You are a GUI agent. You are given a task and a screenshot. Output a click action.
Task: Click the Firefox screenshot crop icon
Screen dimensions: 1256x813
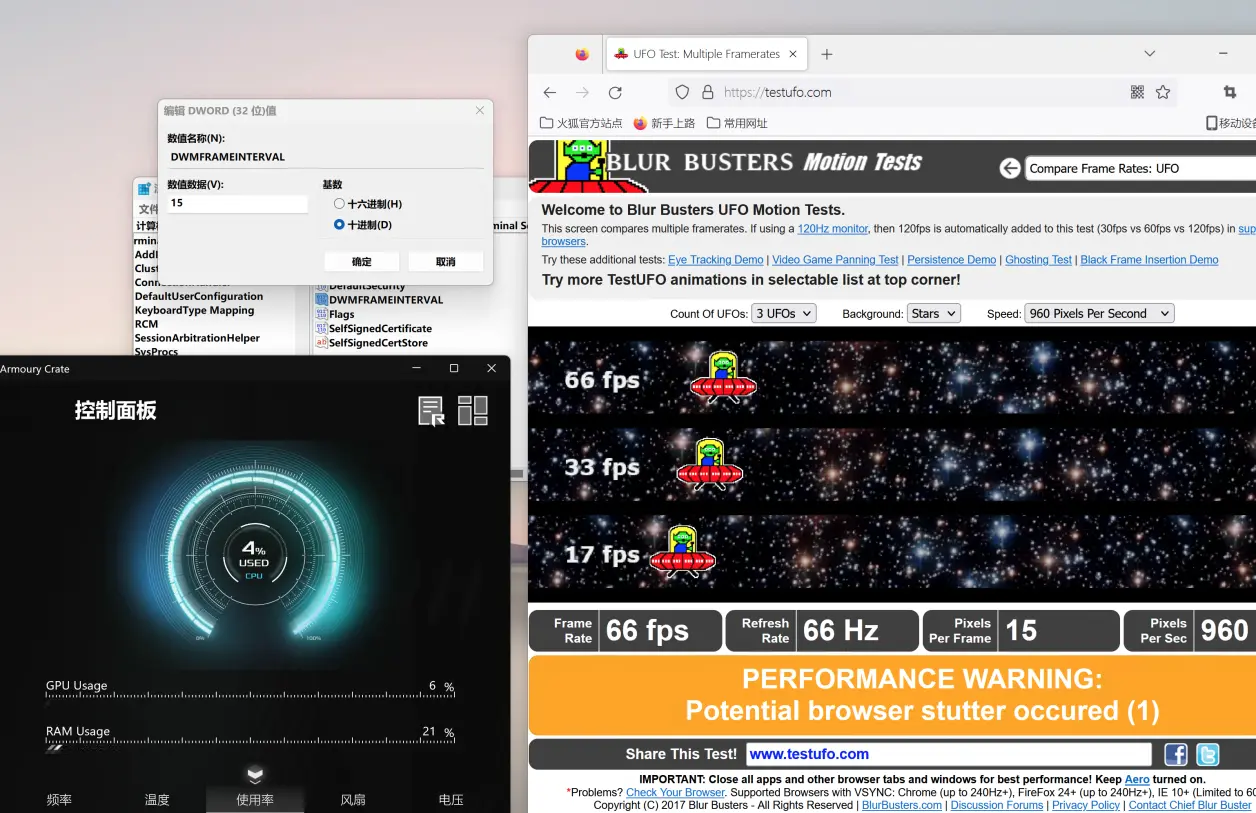(x=1230, y=92)
